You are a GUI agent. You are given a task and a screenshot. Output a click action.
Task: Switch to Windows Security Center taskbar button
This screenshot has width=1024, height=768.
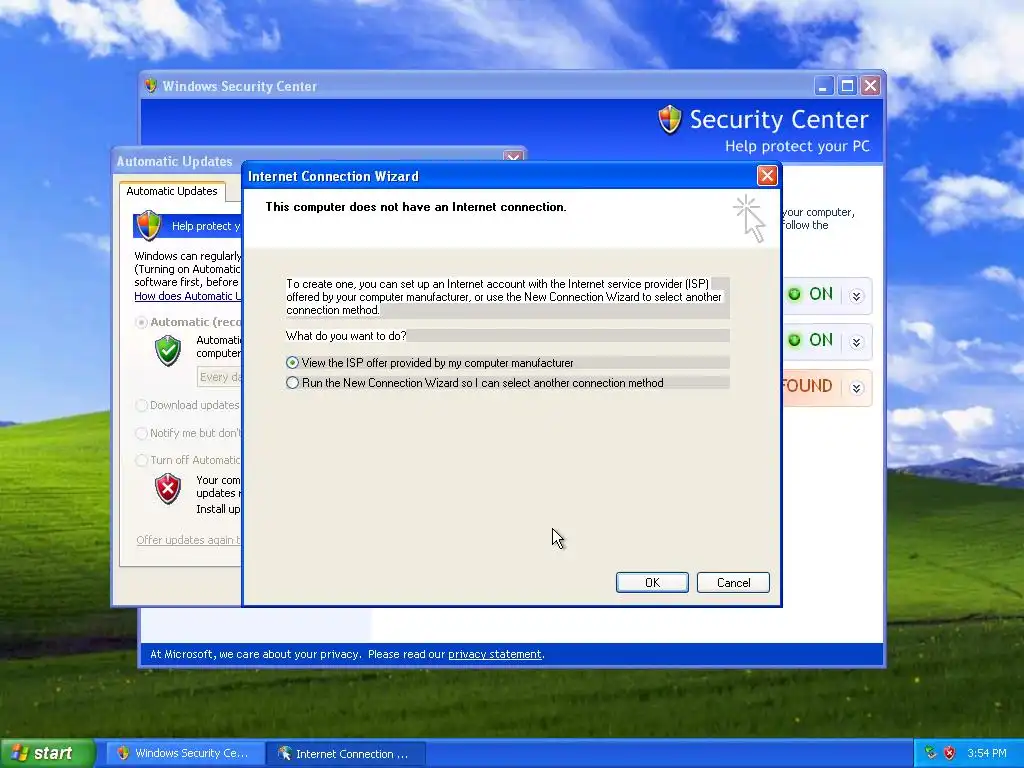(x=185, y=754)
